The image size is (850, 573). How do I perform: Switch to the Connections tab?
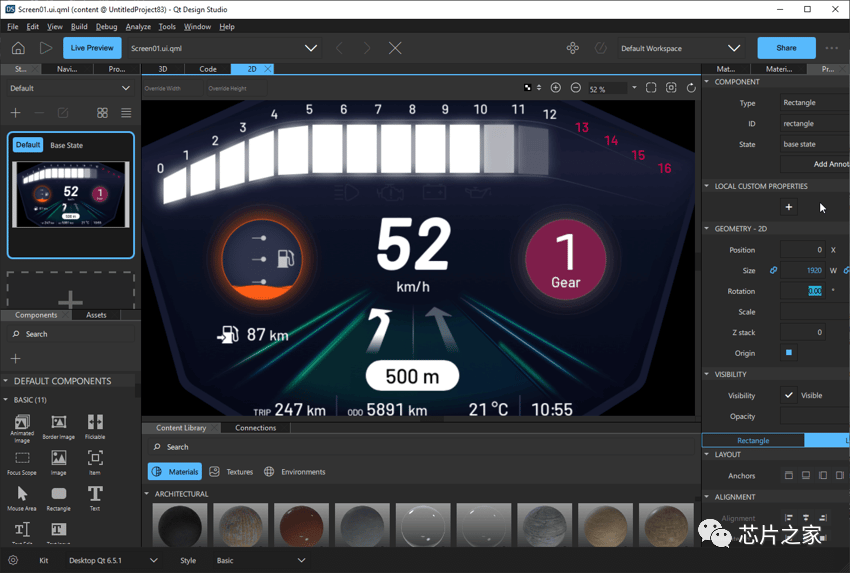pos(255,428)
